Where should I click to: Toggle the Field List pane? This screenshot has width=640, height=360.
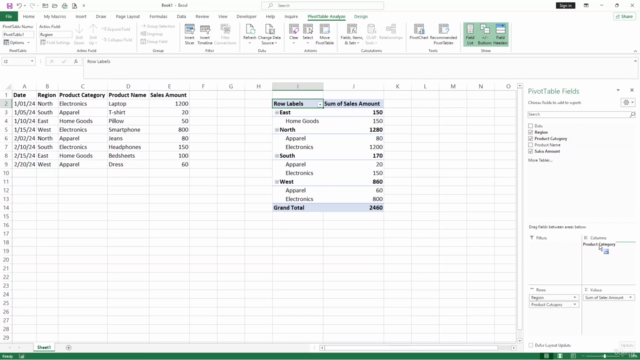pyautogui.click(x=470, y=34)
